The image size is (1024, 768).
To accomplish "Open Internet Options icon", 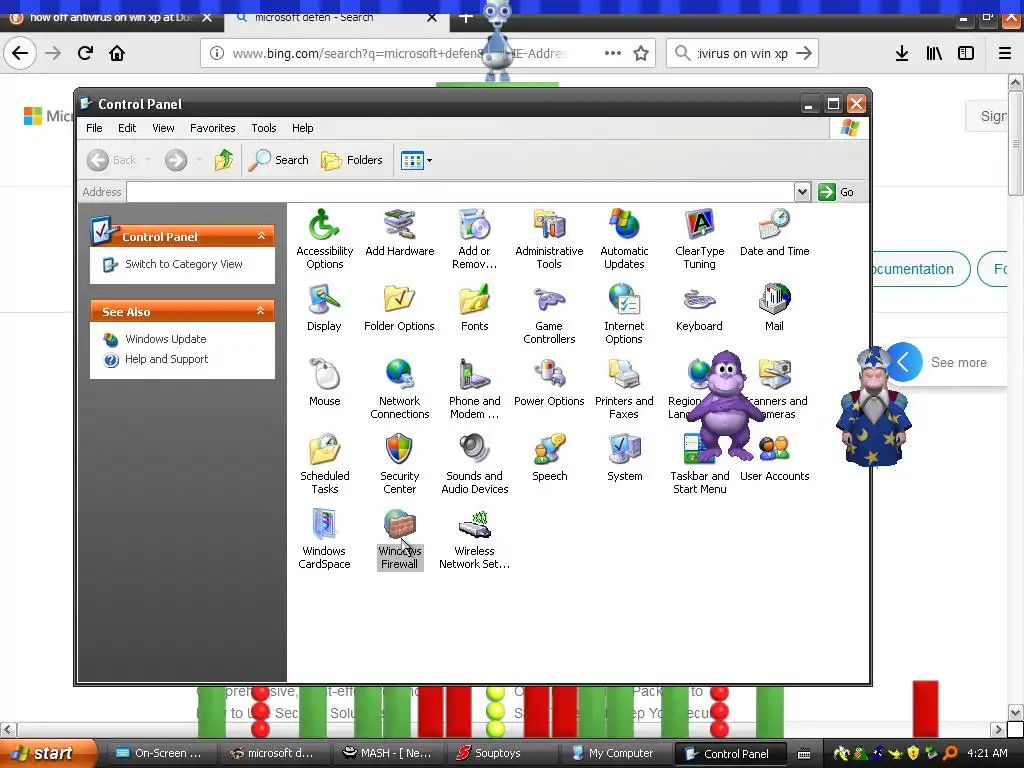I will tap(624, 313).
